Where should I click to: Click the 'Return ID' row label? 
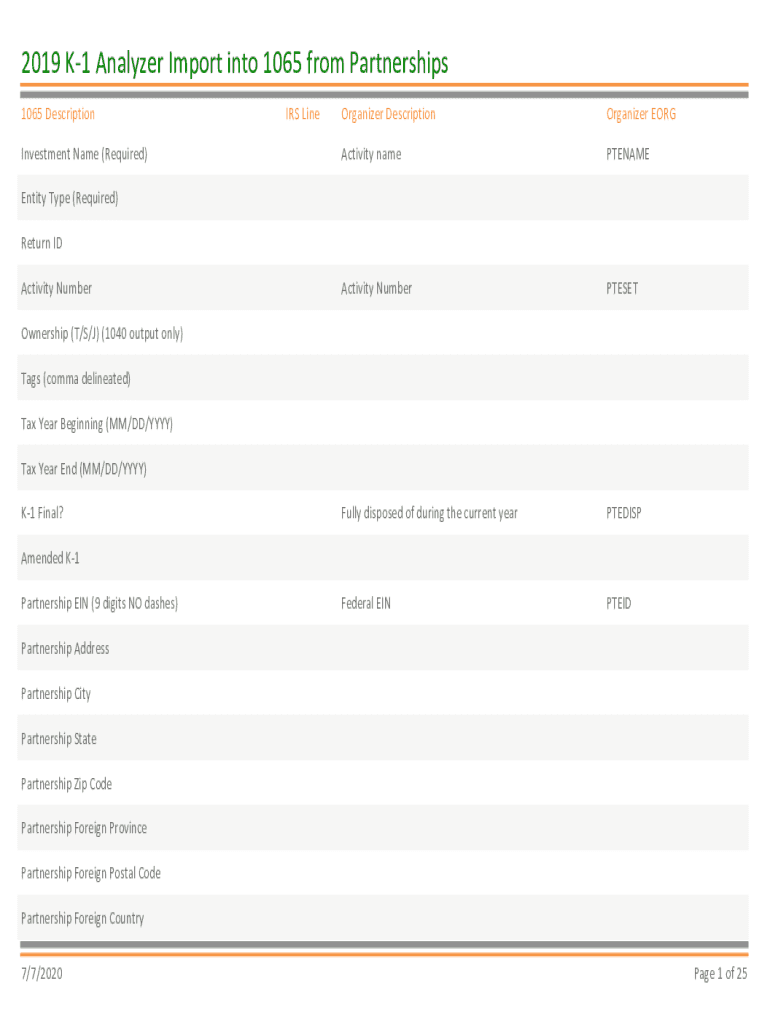point(42,243)
